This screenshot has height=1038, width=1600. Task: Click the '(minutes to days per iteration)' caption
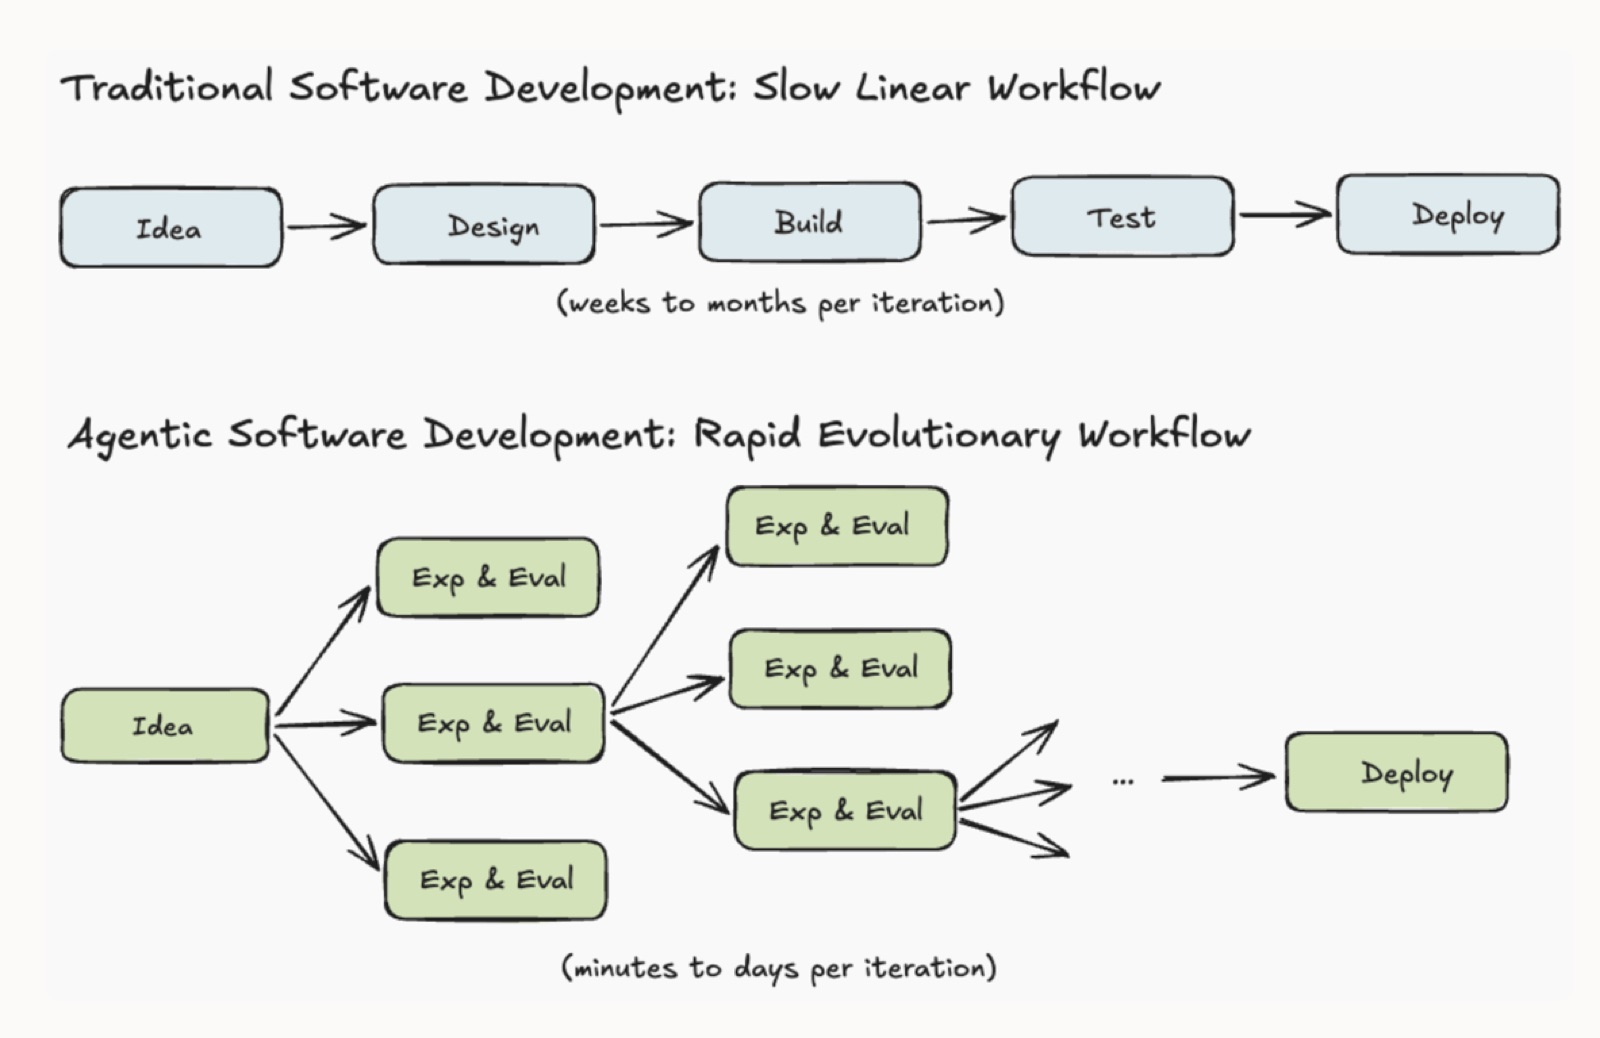(779, 967)
